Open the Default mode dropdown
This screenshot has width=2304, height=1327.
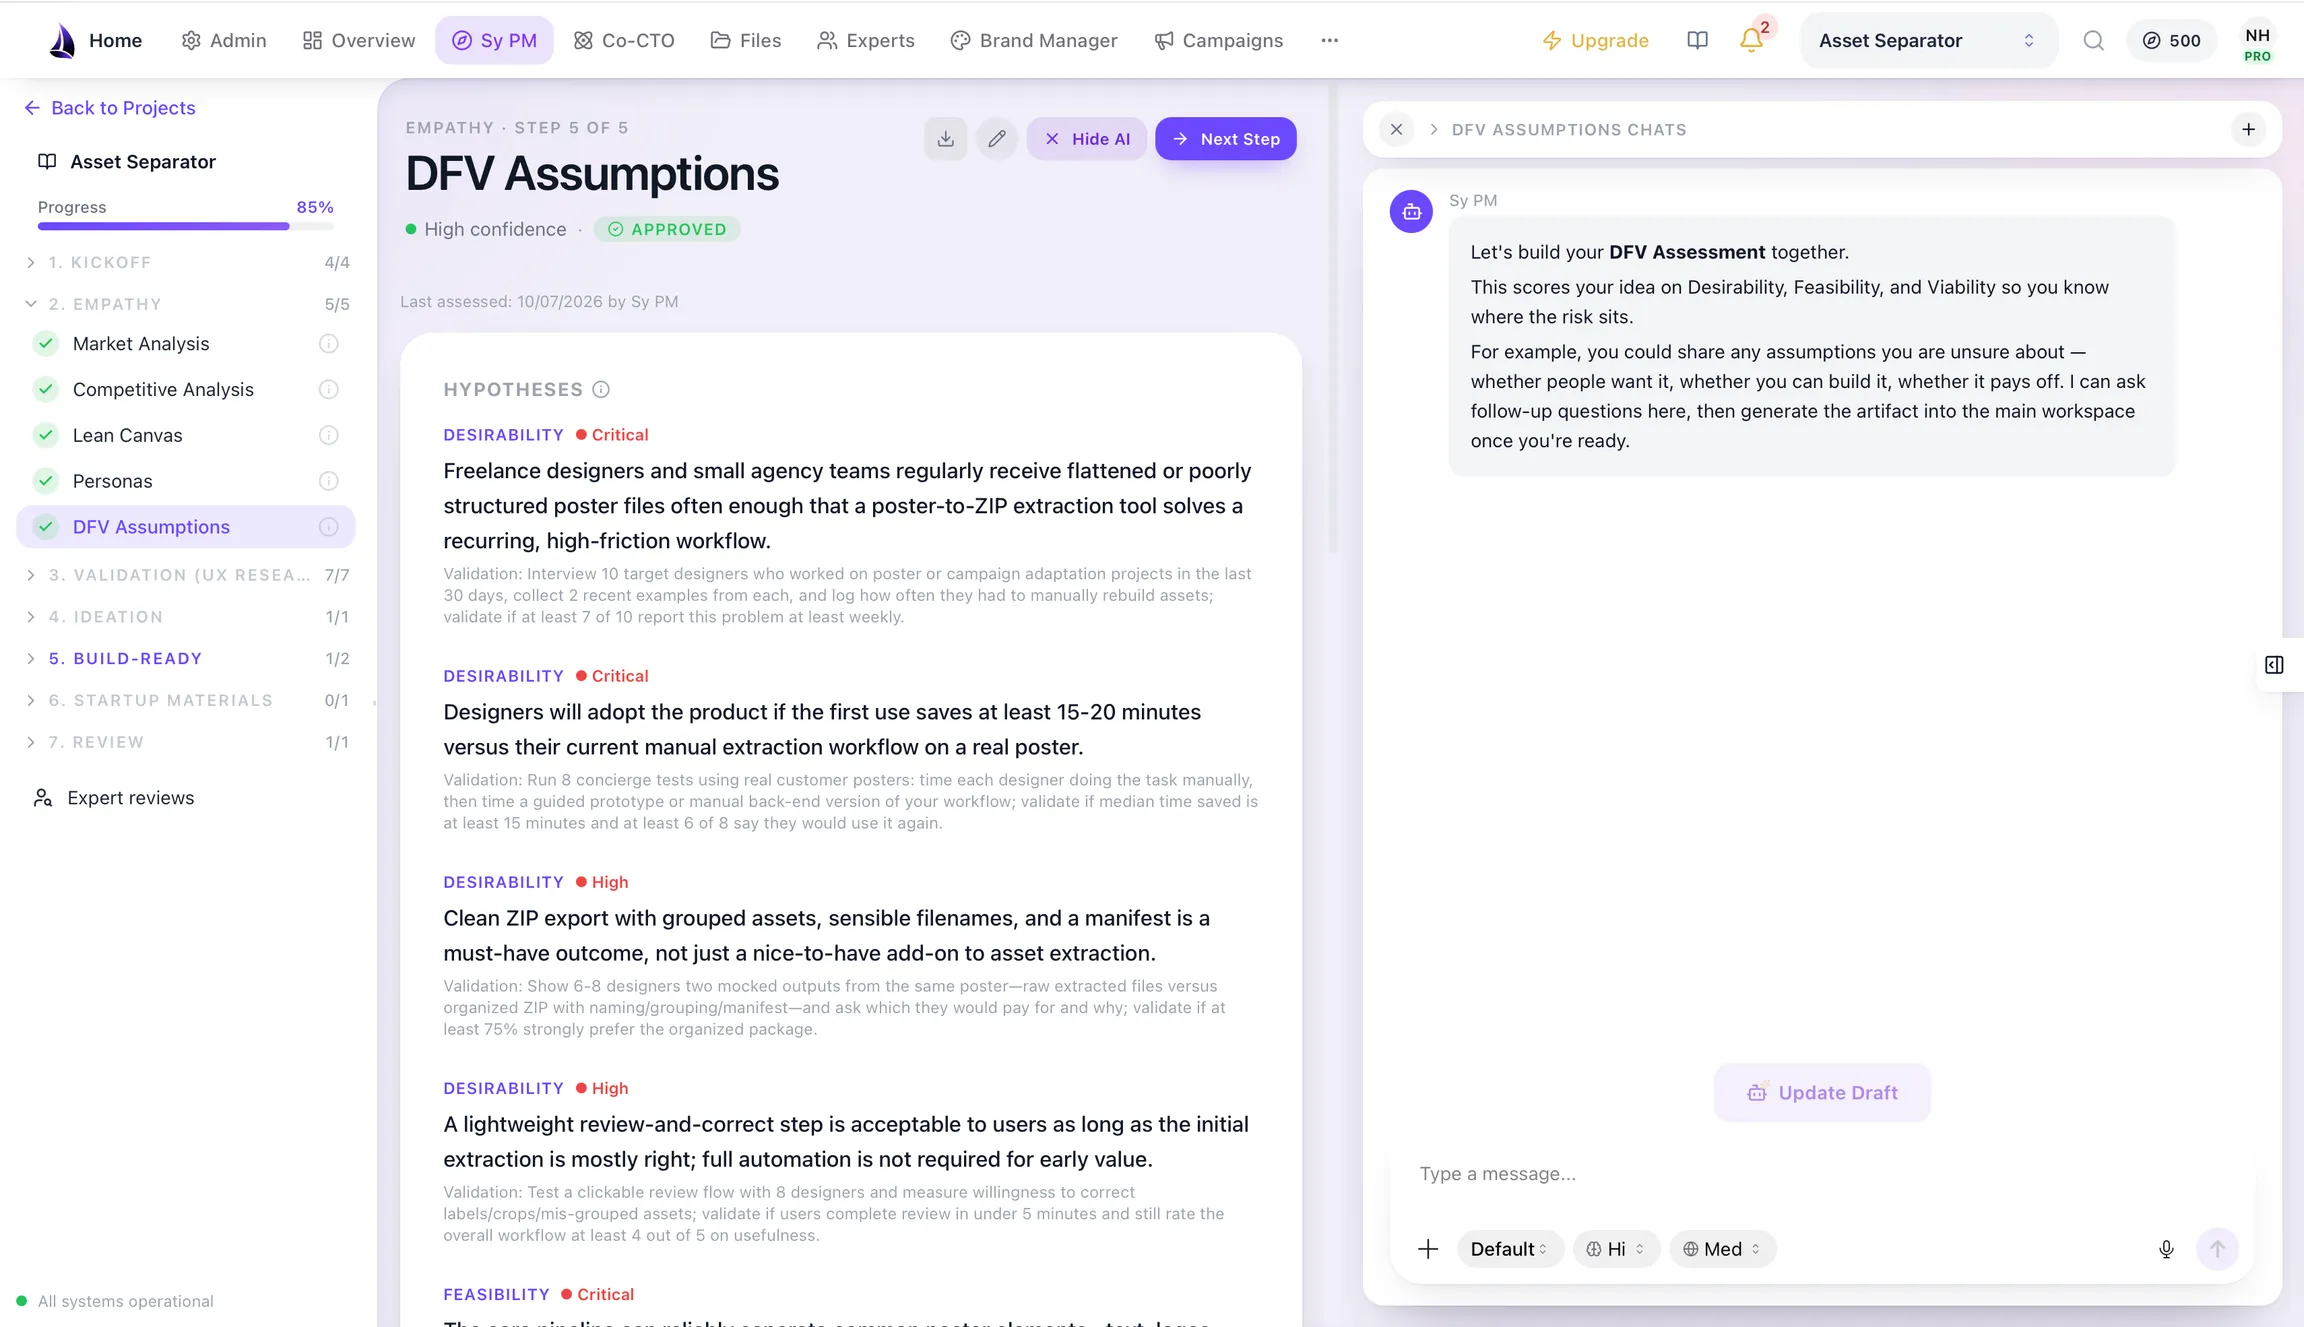click(x=1509, y=1249)
